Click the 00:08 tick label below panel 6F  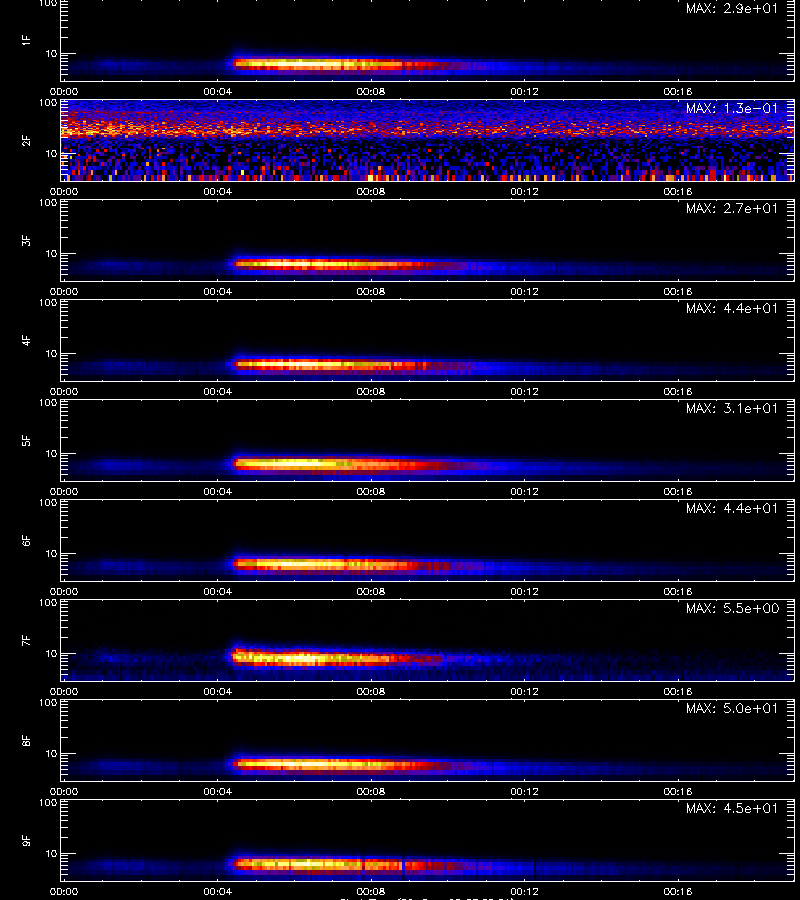tap(371, 591)
